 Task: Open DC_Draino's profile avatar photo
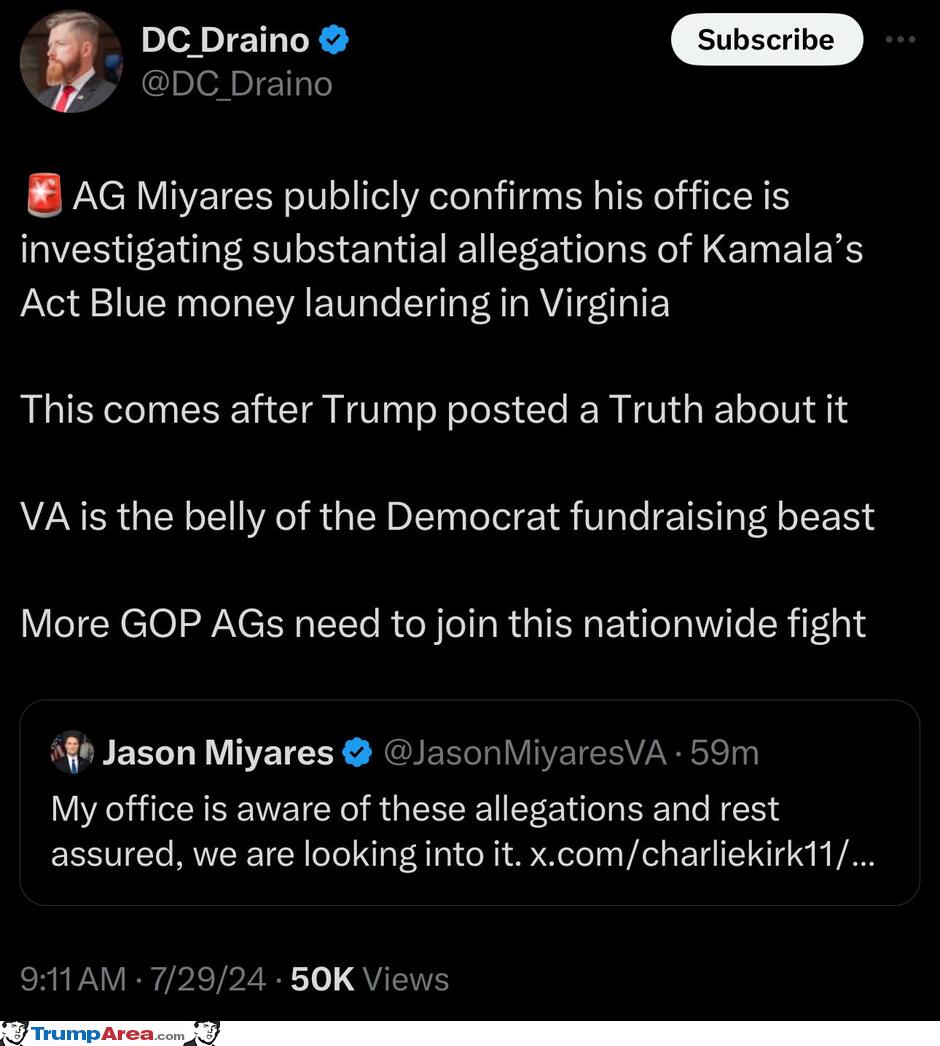(71, 61)
